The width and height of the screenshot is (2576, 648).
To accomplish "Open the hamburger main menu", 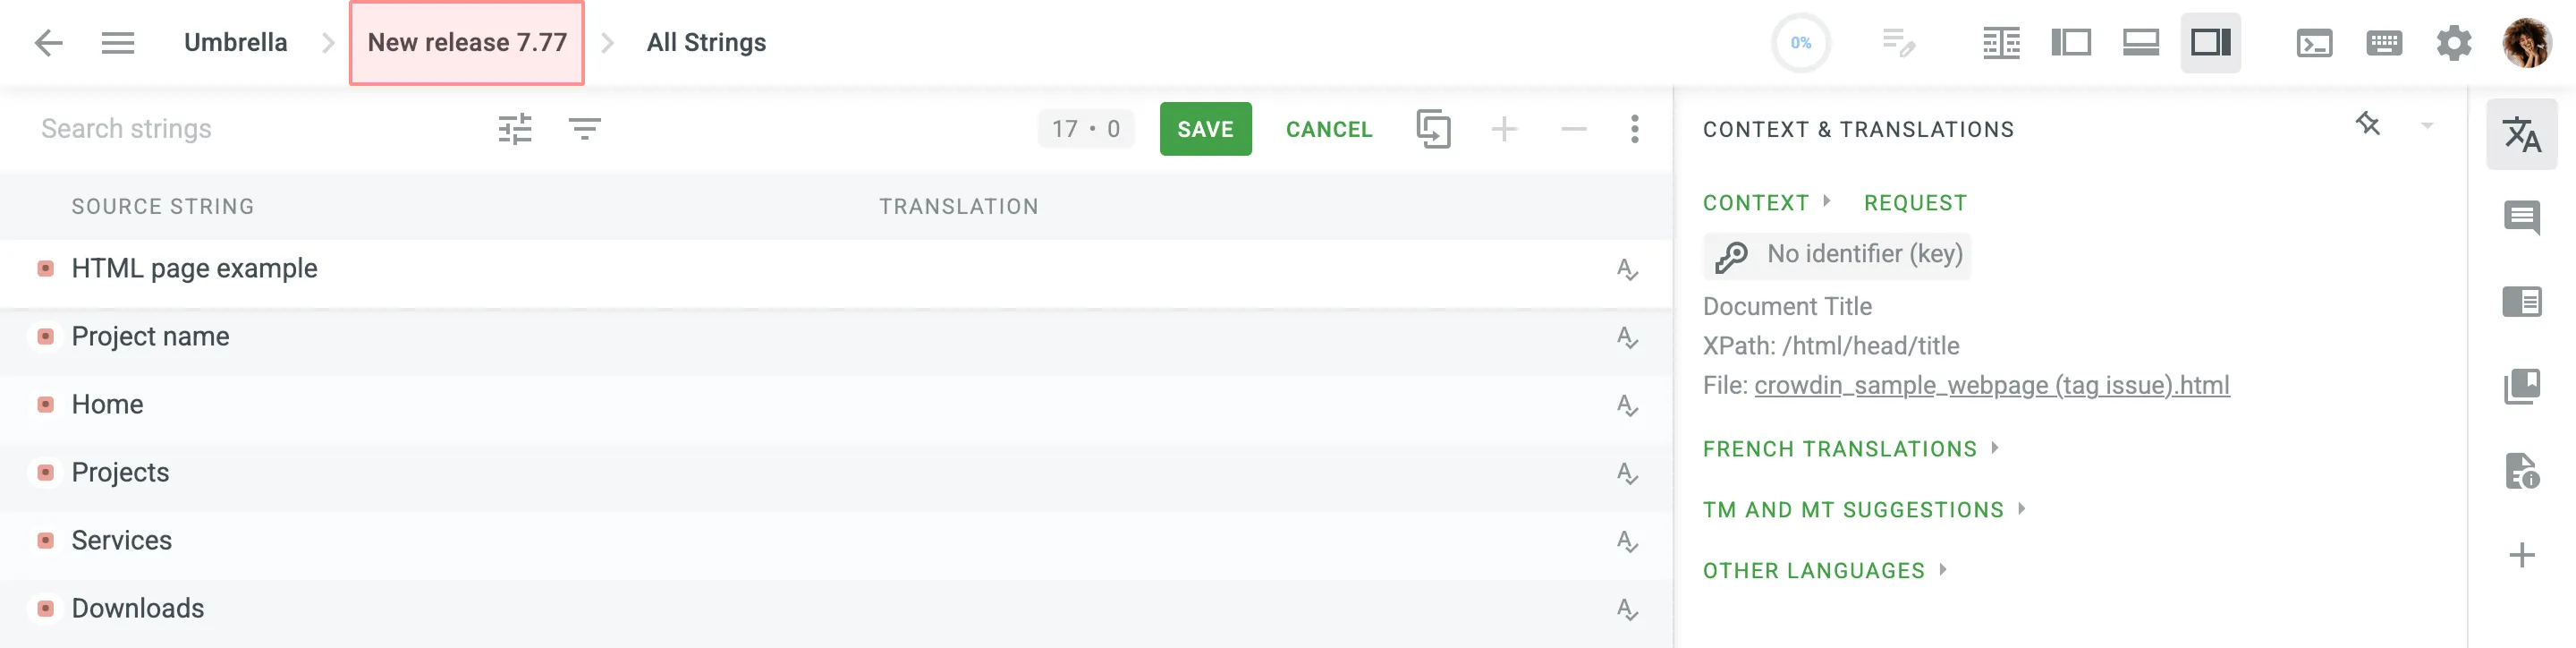I will [118, 43].
